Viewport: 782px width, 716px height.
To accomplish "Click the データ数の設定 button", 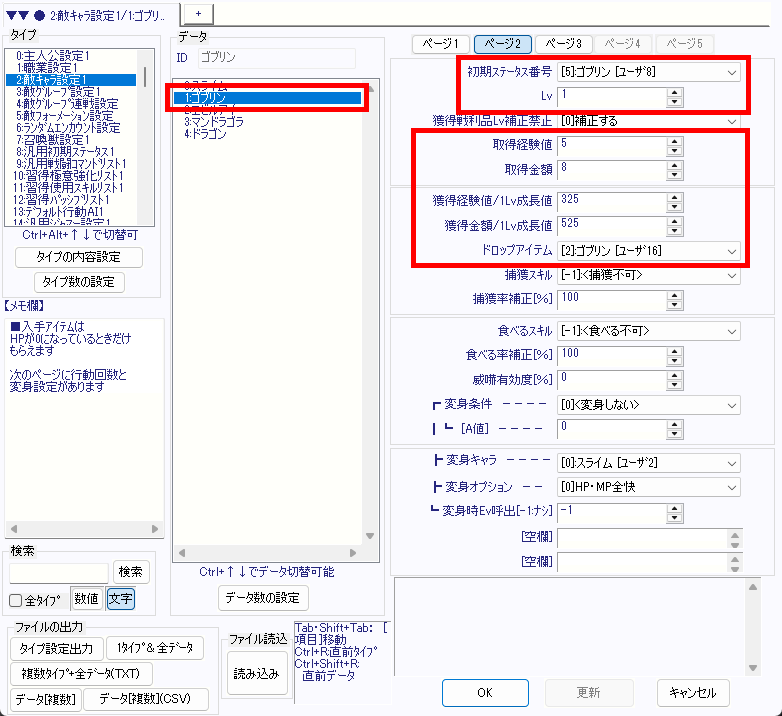I will (x=263, y=598).
